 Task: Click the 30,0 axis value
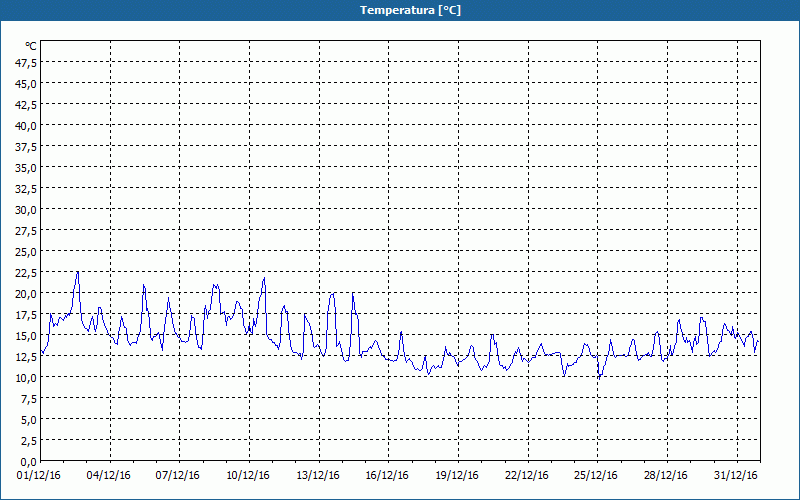27,210
